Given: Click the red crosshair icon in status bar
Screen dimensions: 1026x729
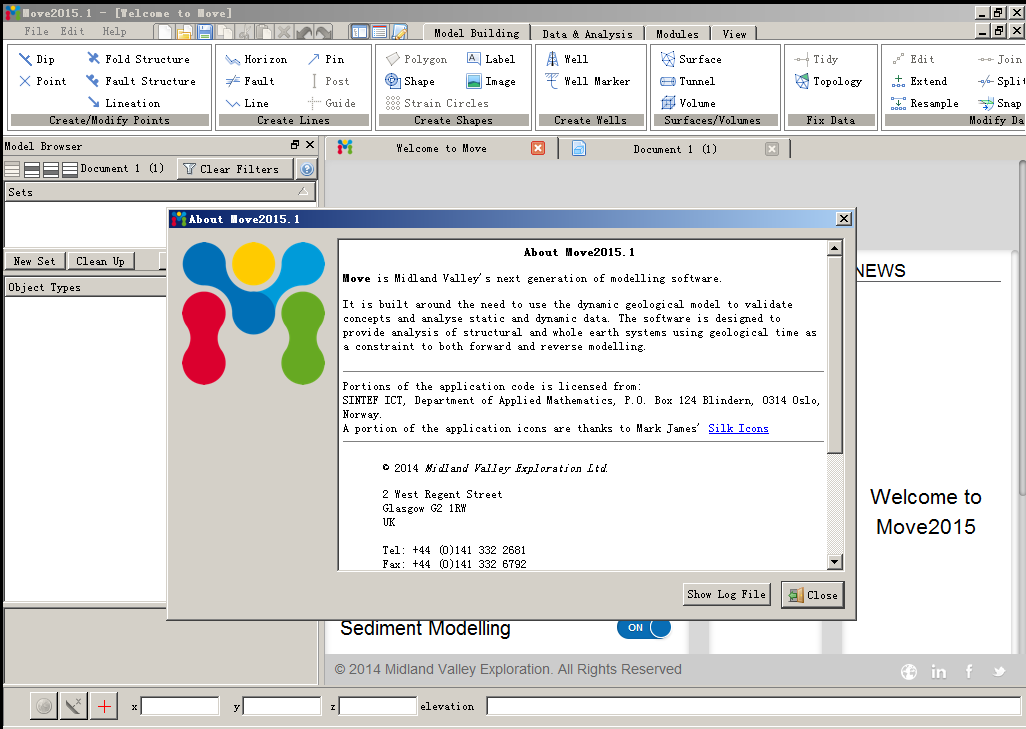Looking at the screenshot, I should point(104,706).
